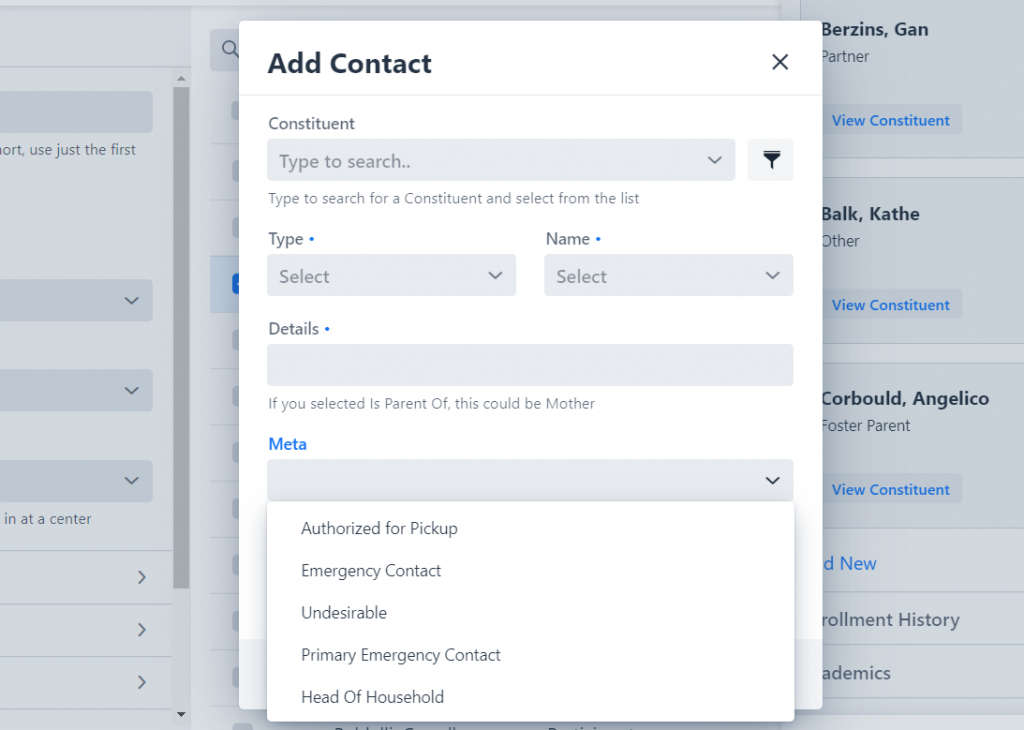Click the left panel scrollbar up arrow
The image size is (1024, 730).
181,78
